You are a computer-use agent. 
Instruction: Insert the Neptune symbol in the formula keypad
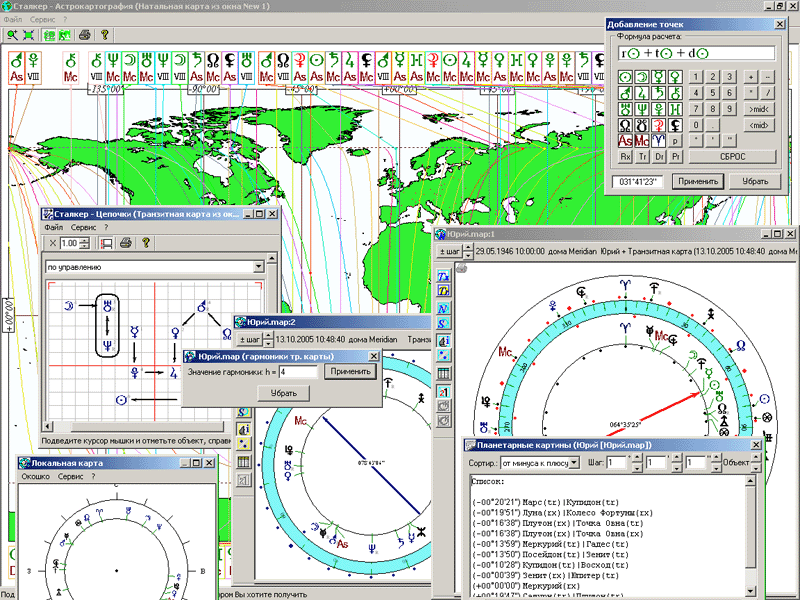(x=642, y=109)
